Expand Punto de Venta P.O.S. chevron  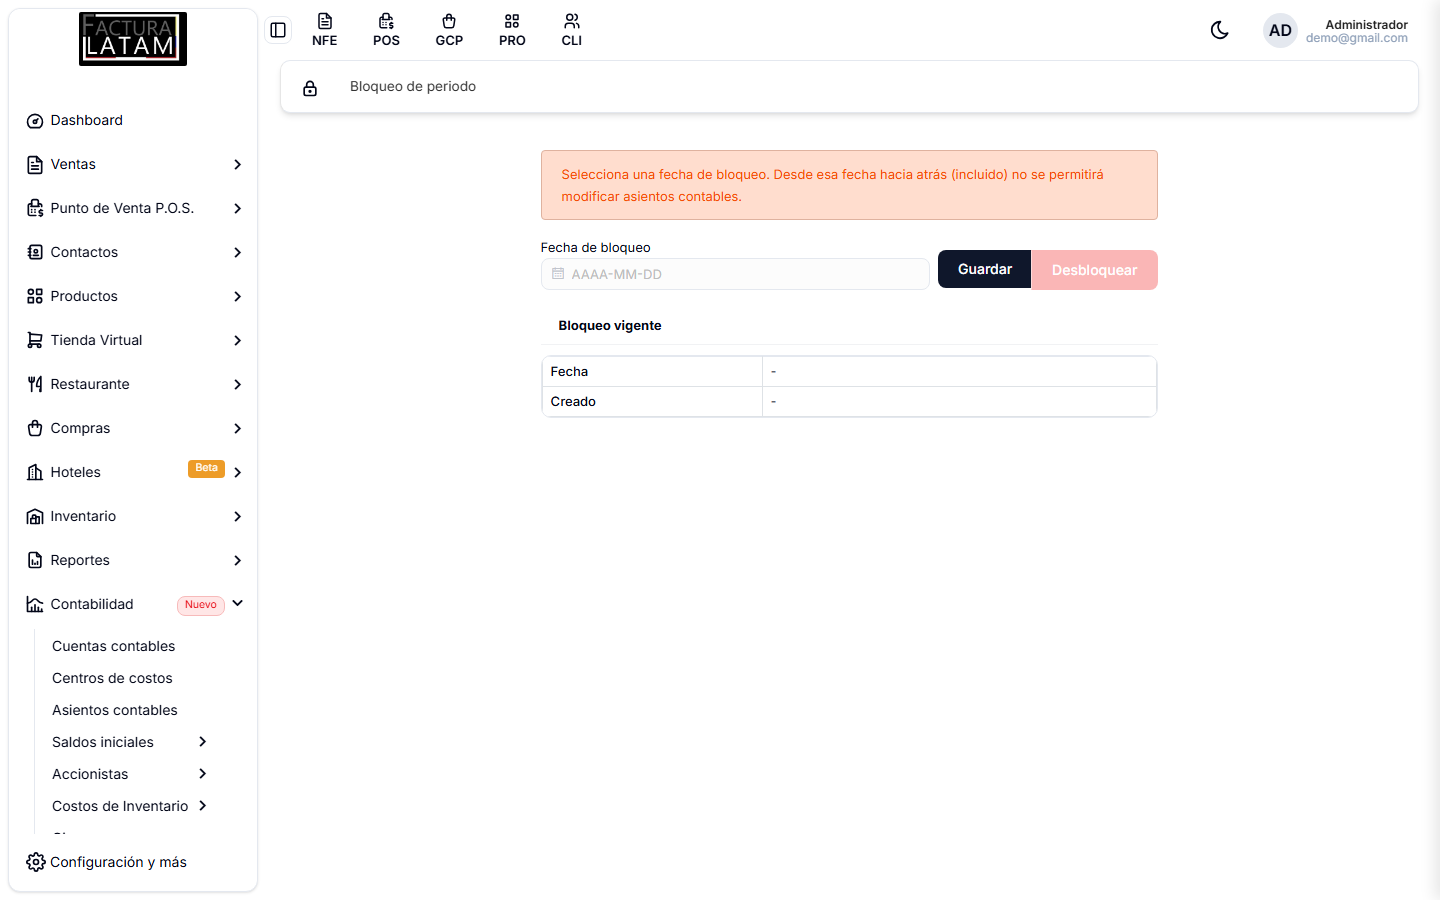[x=237, y=209]
